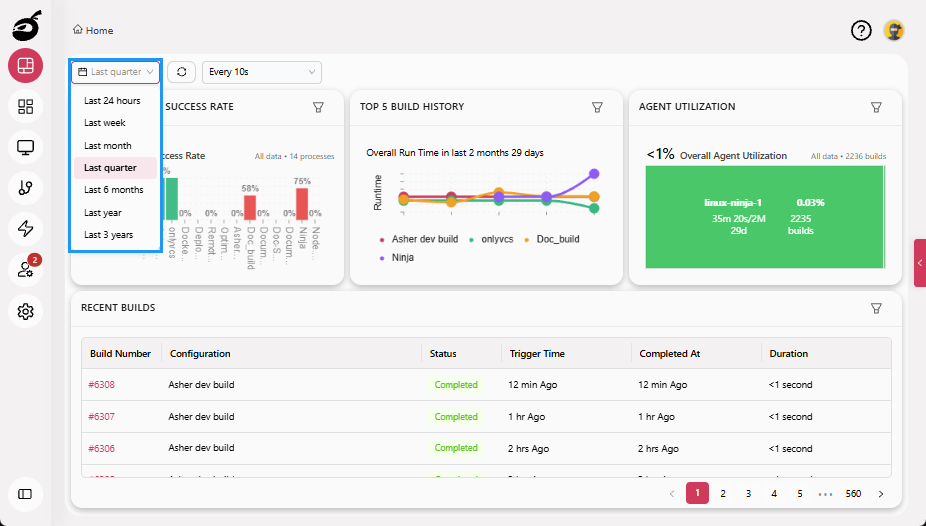Click the linux-ninja-1 green utilization block
926x526 pixels.
[764, 217]
